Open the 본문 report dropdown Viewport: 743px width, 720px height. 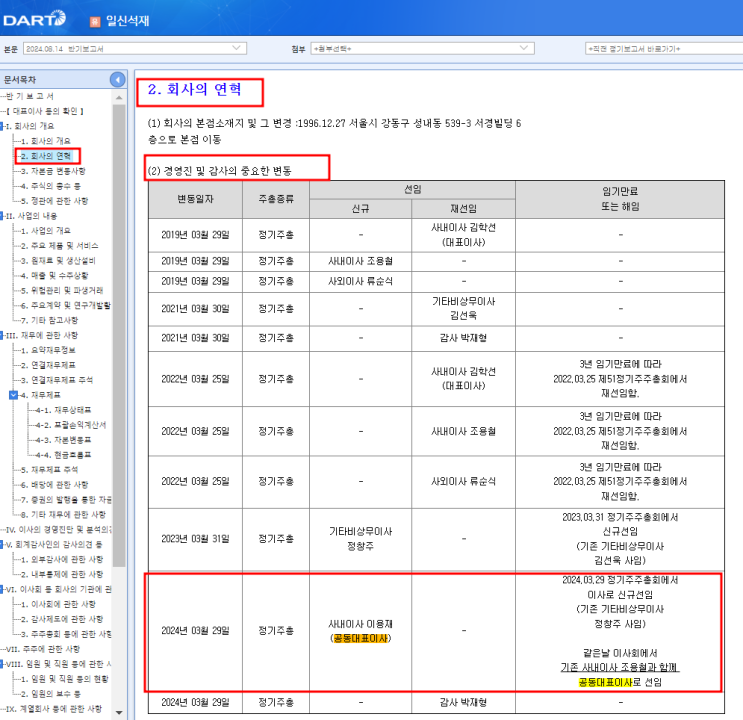click(x=135, y=49)
